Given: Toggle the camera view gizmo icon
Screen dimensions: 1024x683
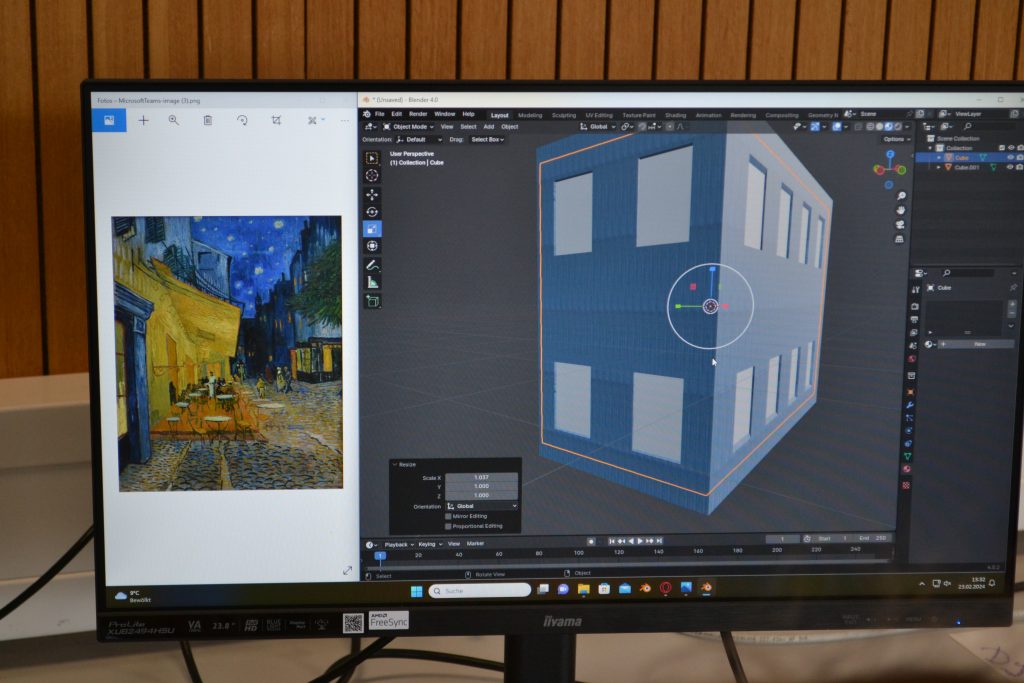Looking at the screenshot, I should (900, 225).
